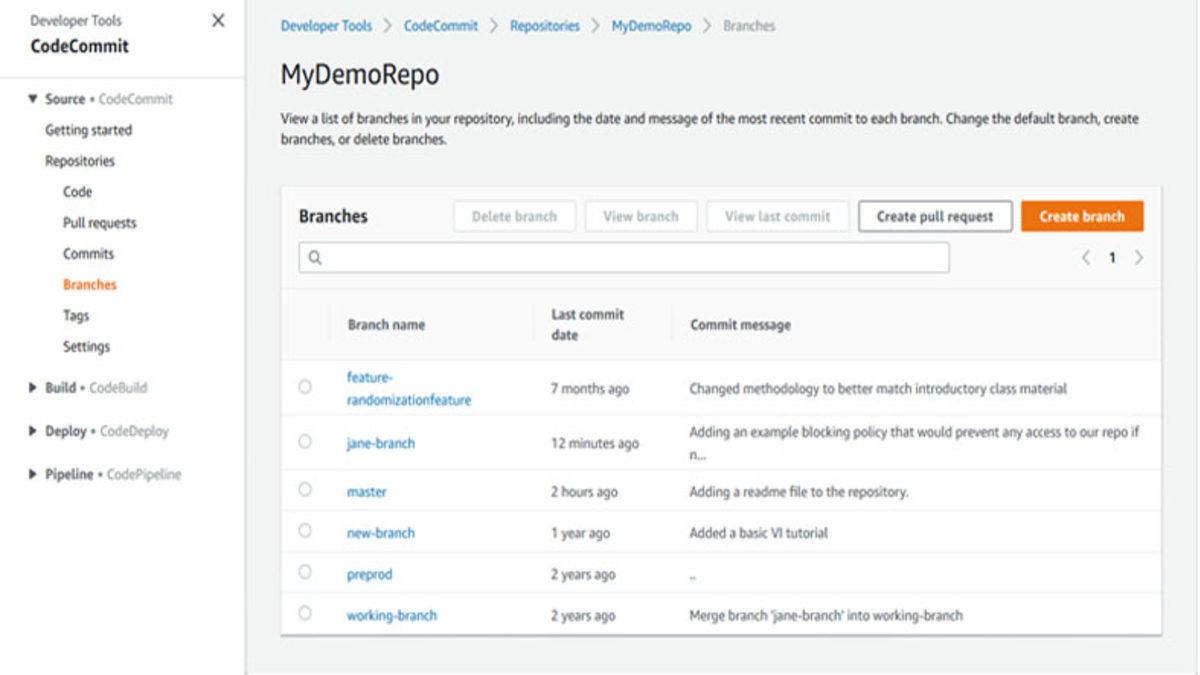Click the next page chevron in pagination
This screenshot has height=675, width=1200.
click(x=1139, y=257)
